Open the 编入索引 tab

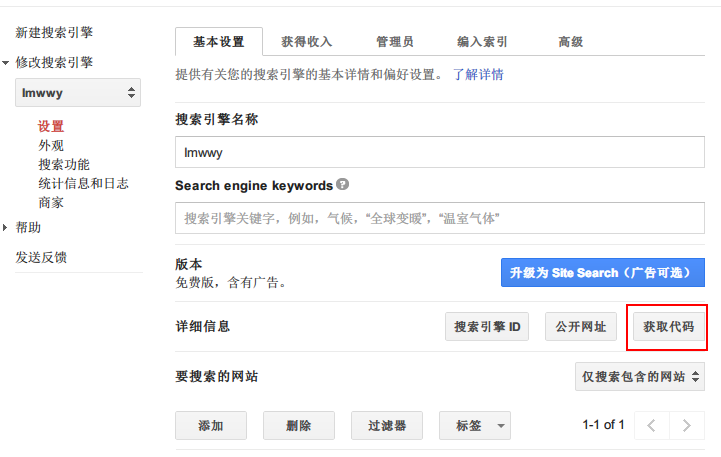[x=482, y=42]
